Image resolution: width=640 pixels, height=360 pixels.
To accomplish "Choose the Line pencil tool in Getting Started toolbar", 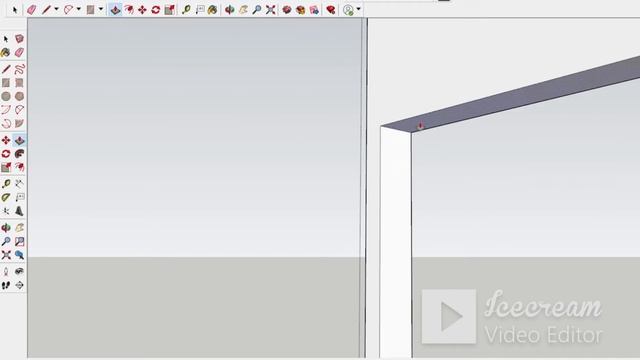I will click(46, 9).
